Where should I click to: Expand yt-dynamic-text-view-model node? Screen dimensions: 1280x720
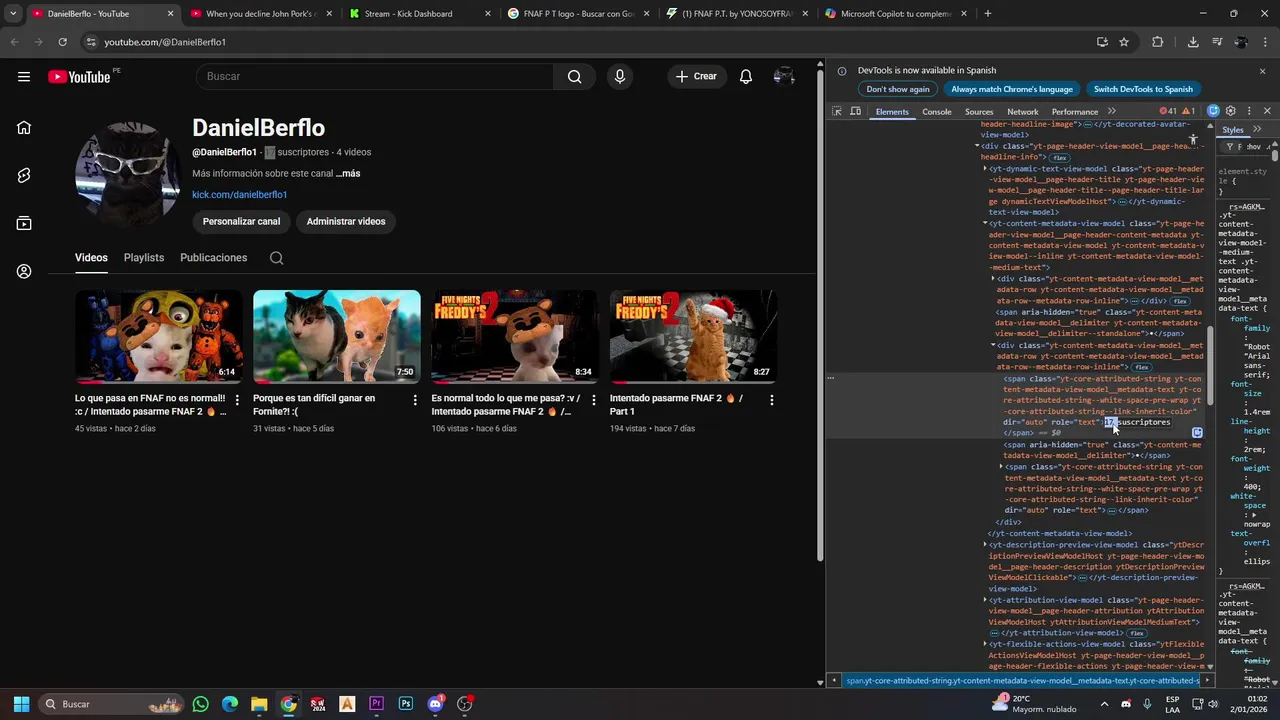985,169
